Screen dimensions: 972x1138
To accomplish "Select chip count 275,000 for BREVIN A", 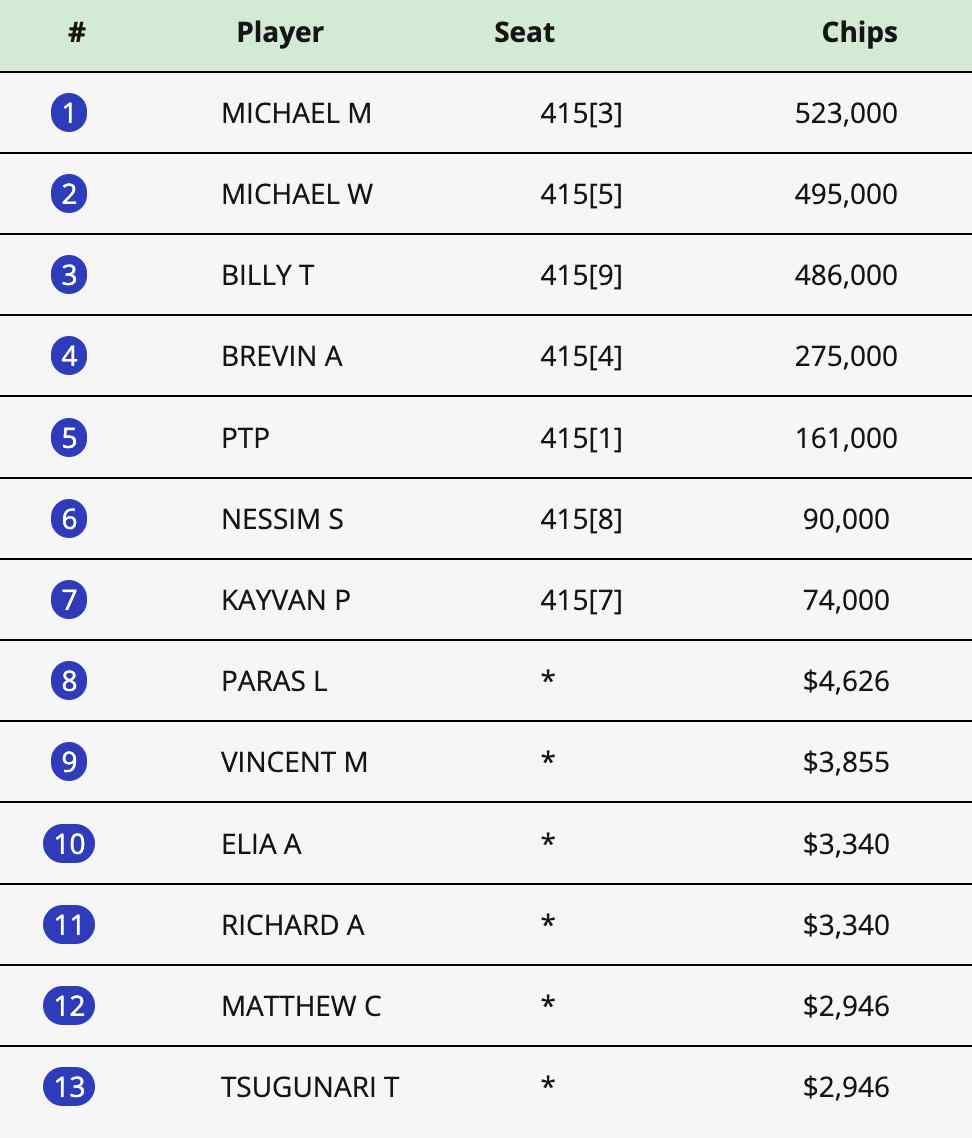I will (845, 356).
